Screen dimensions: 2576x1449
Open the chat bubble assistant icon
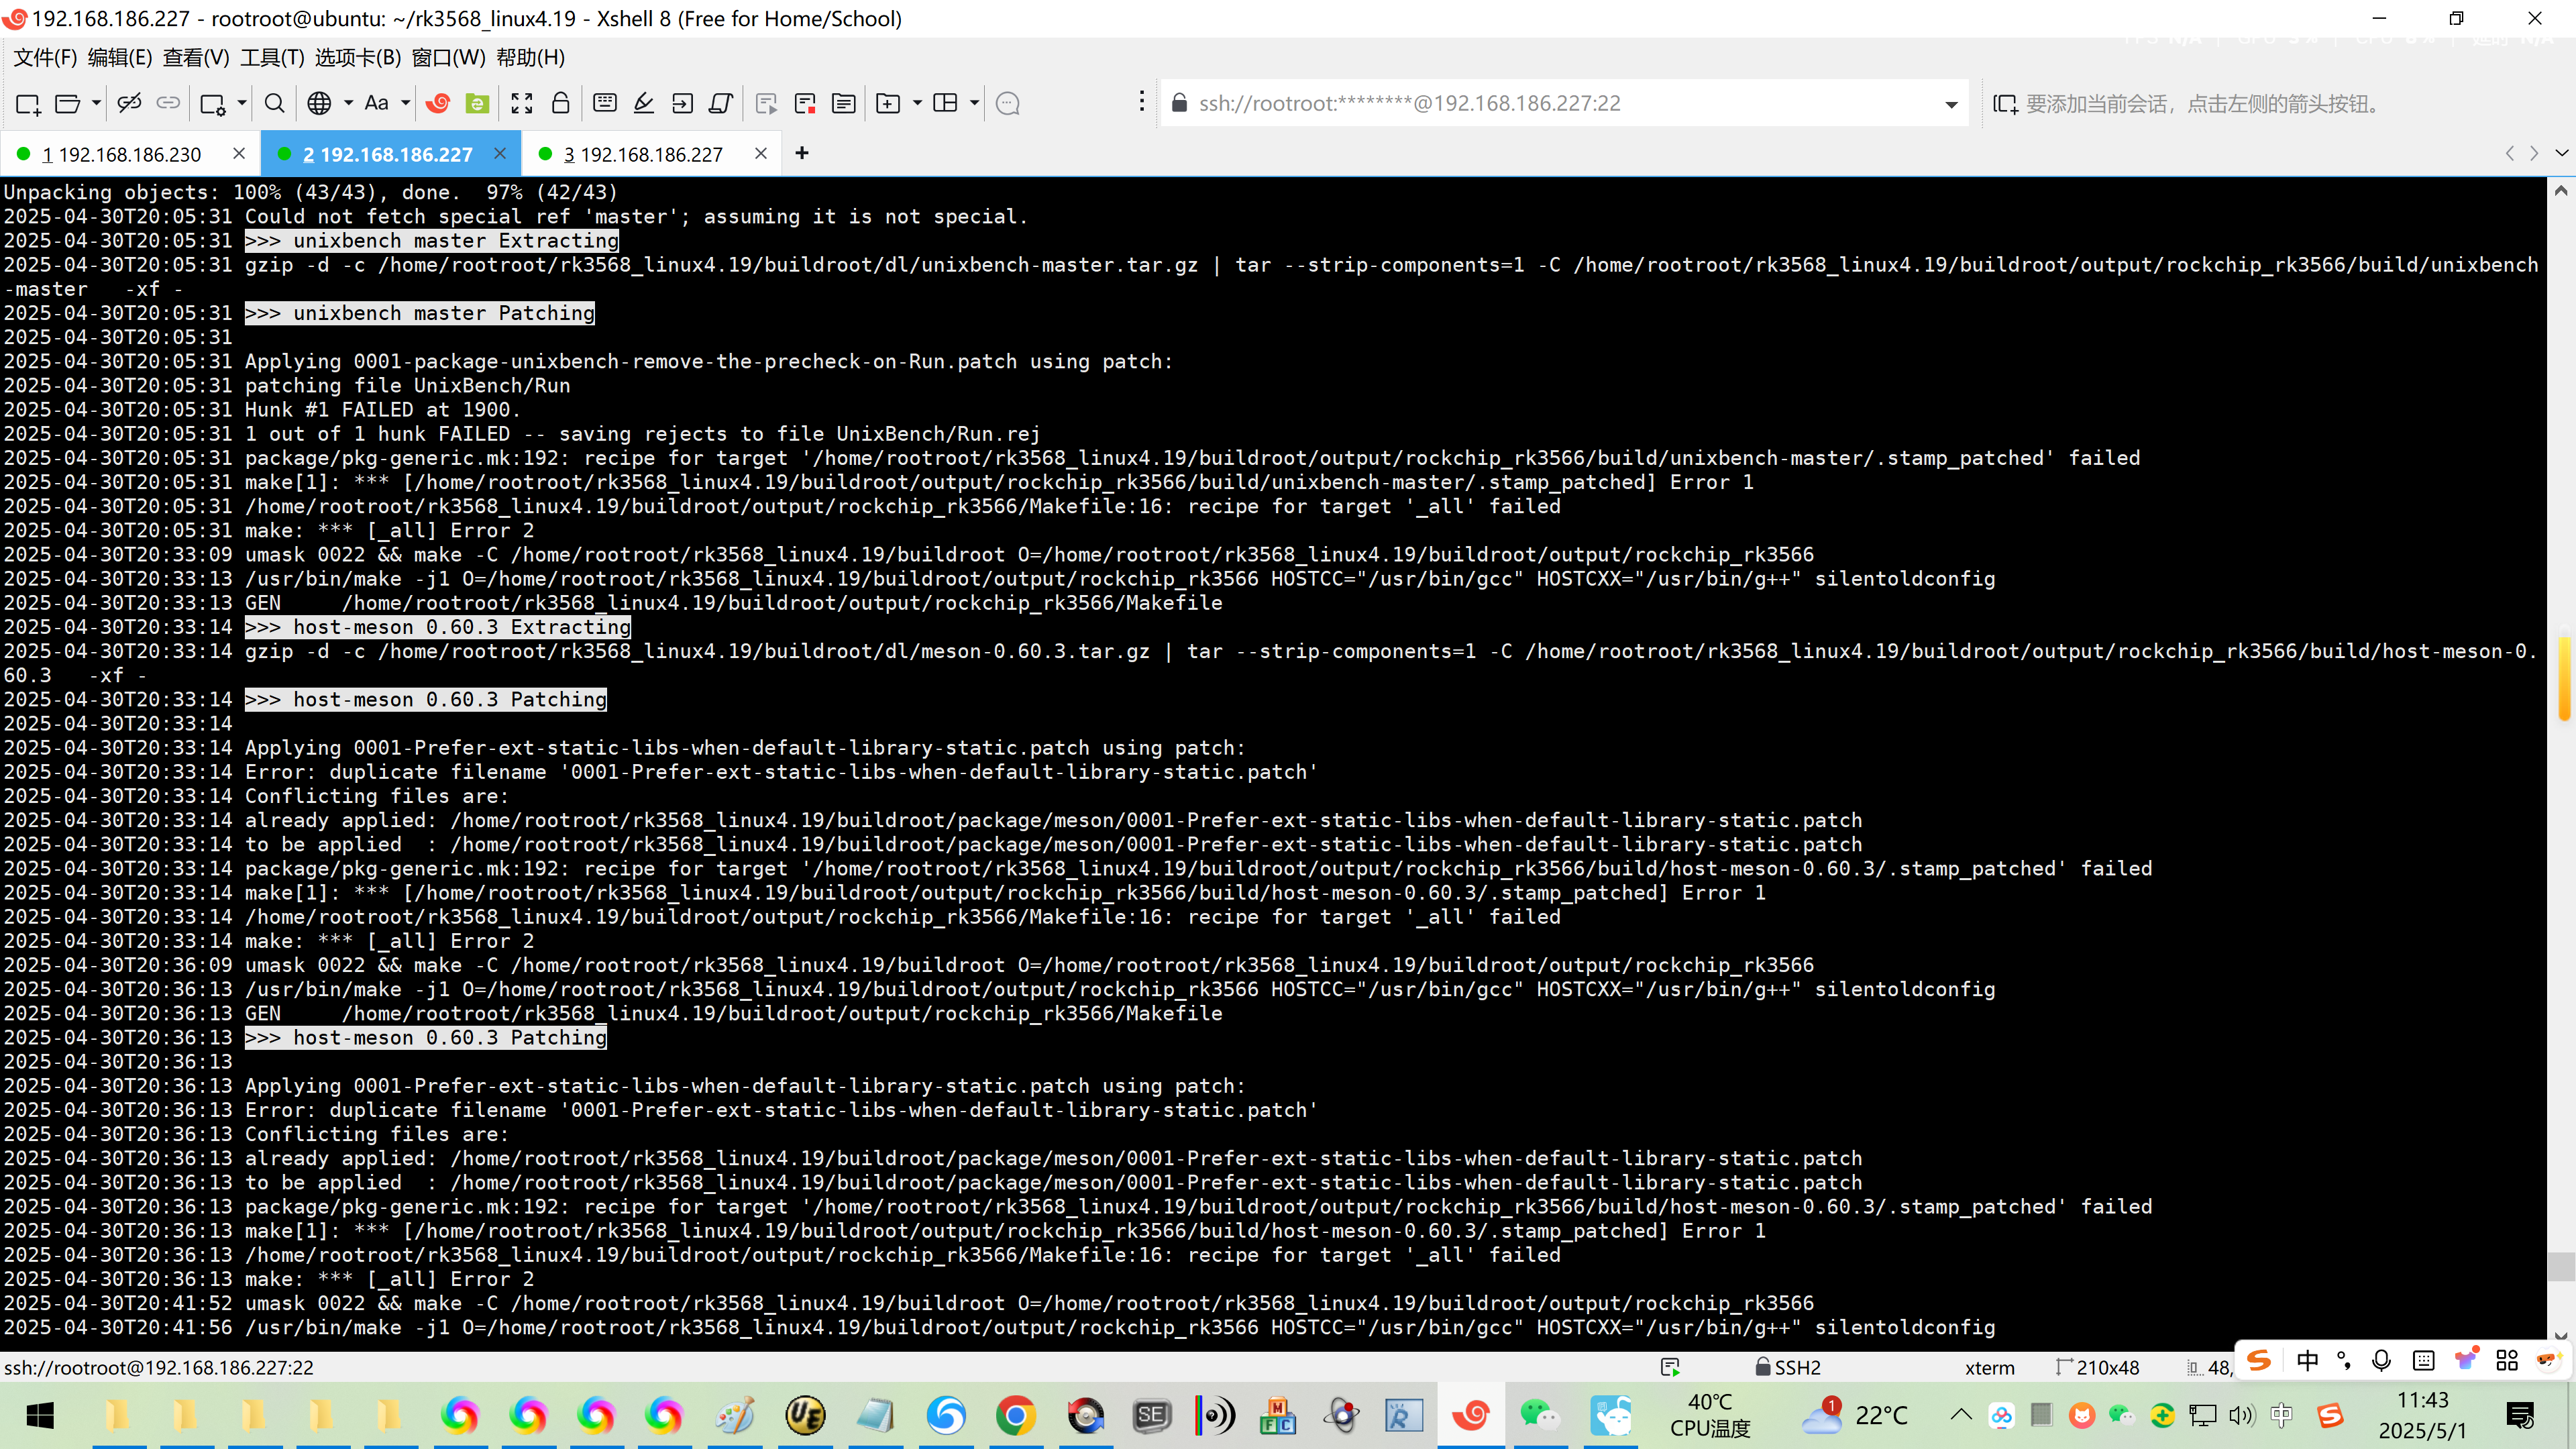(x=1008, y=104)
